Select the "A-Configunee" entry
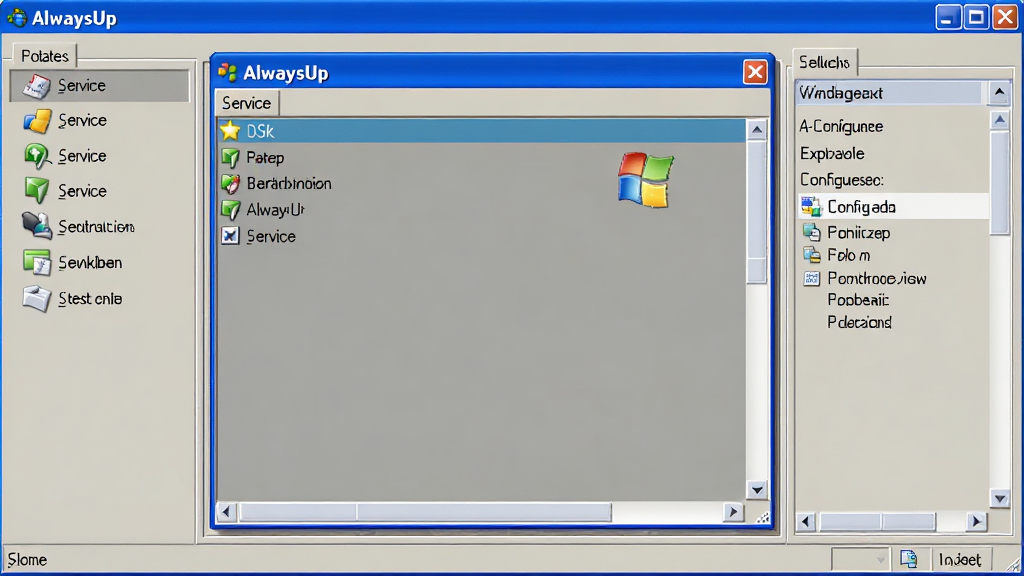The image size is (1024, 576). click(x=841, y=126)
